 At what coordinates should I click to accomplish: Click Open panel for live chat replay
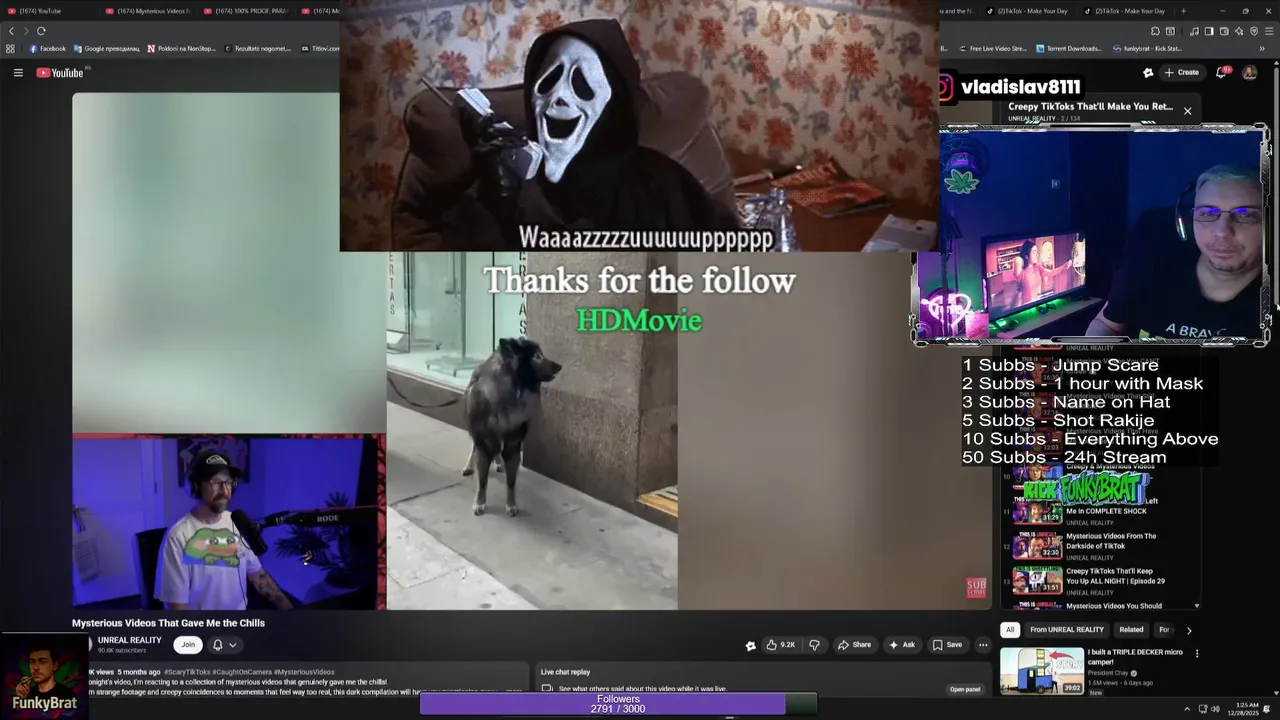click(x=965, y=689)
